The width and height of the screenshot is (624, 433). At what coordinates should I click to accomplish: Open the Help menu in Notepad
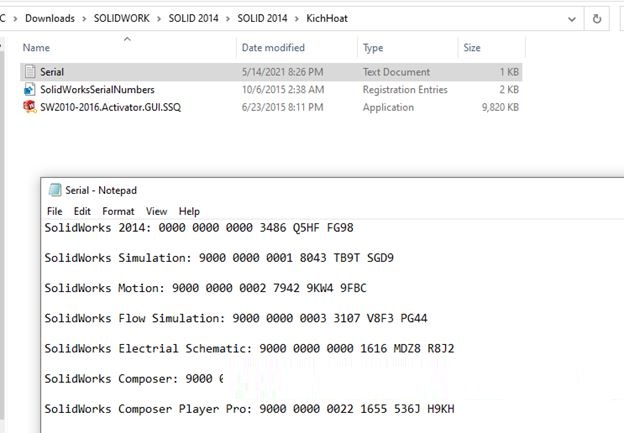pyautogui.click(x=189, y=211)
